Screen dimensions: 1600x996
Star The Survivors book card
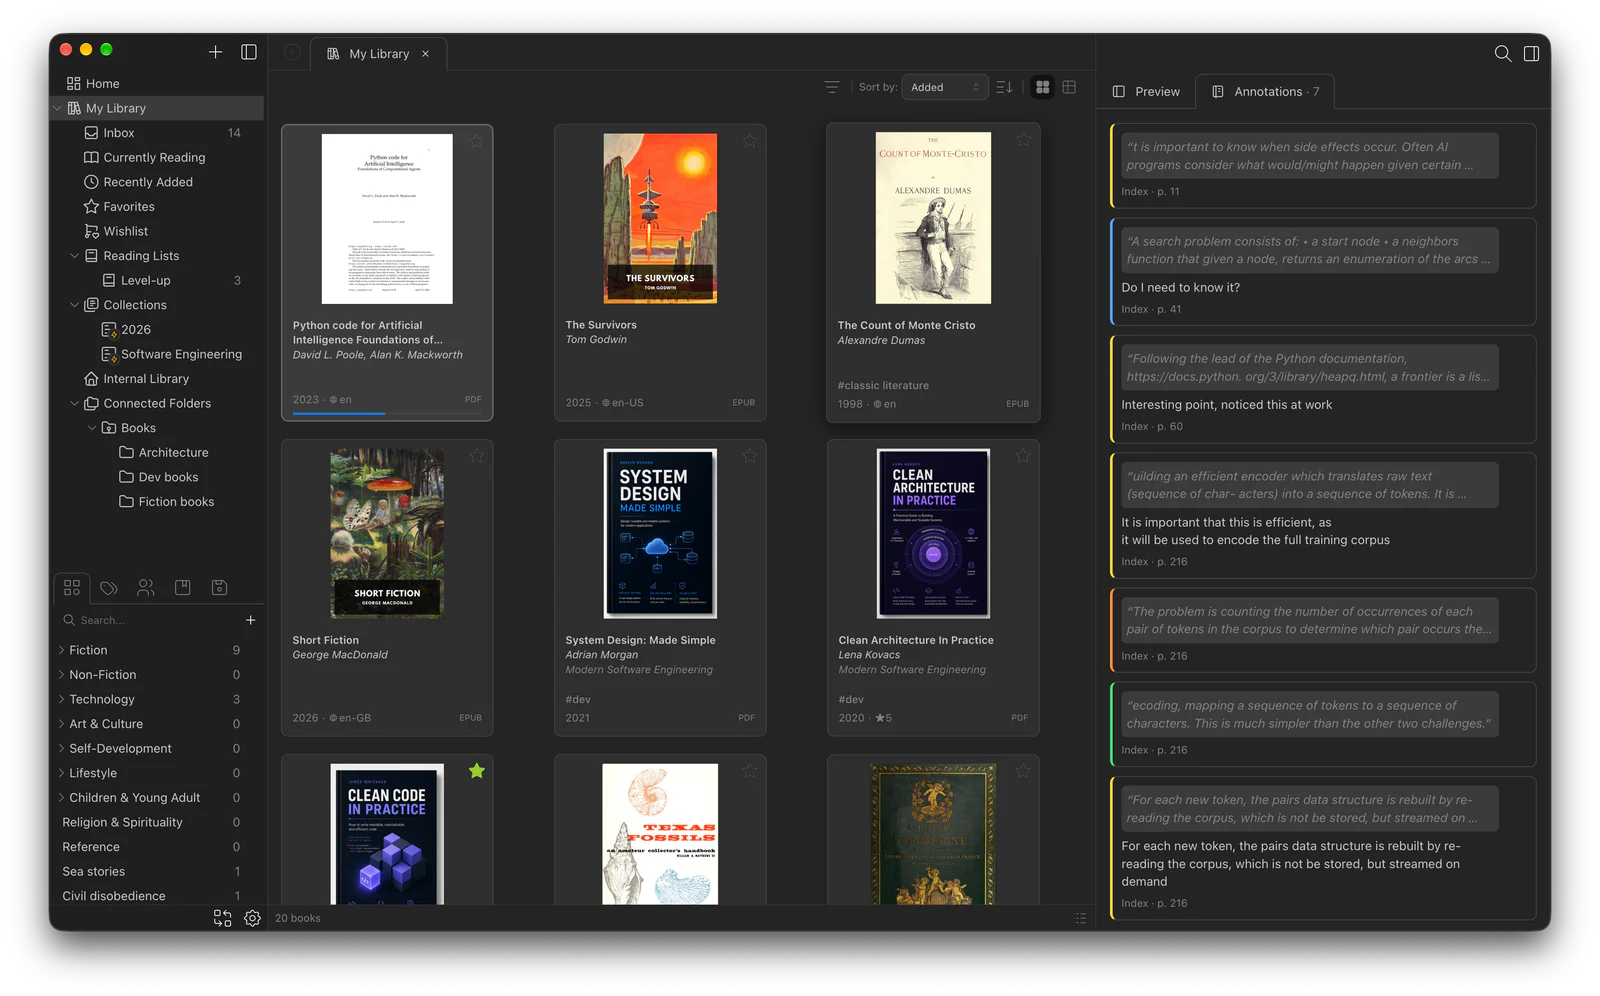click(750, 141)
